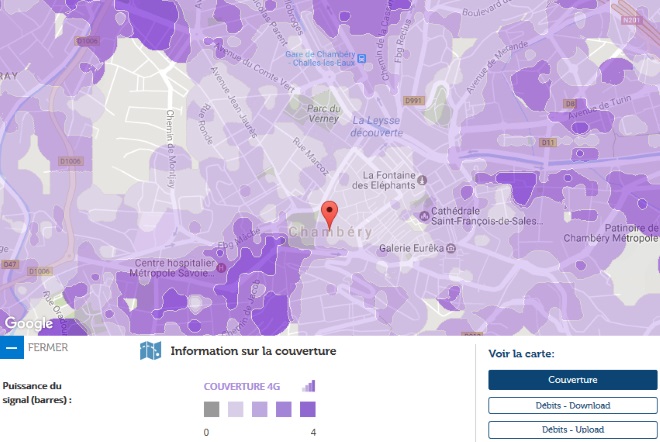This screenshot has height=442, width=660.
Task: Click the D11 road shield
Action: click(x=548, y=142)
